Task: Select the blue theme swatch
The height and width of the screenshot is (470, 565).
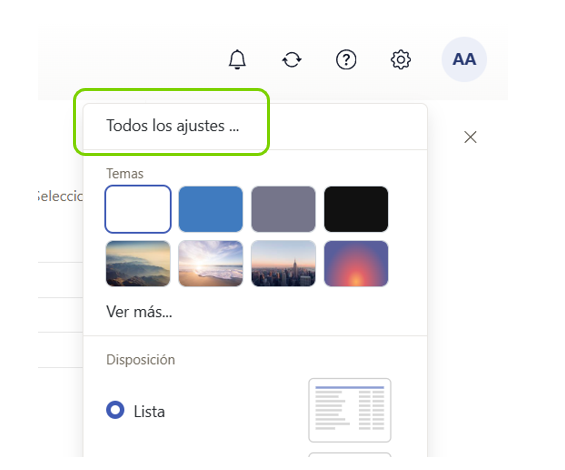Action: coord(211,209)
